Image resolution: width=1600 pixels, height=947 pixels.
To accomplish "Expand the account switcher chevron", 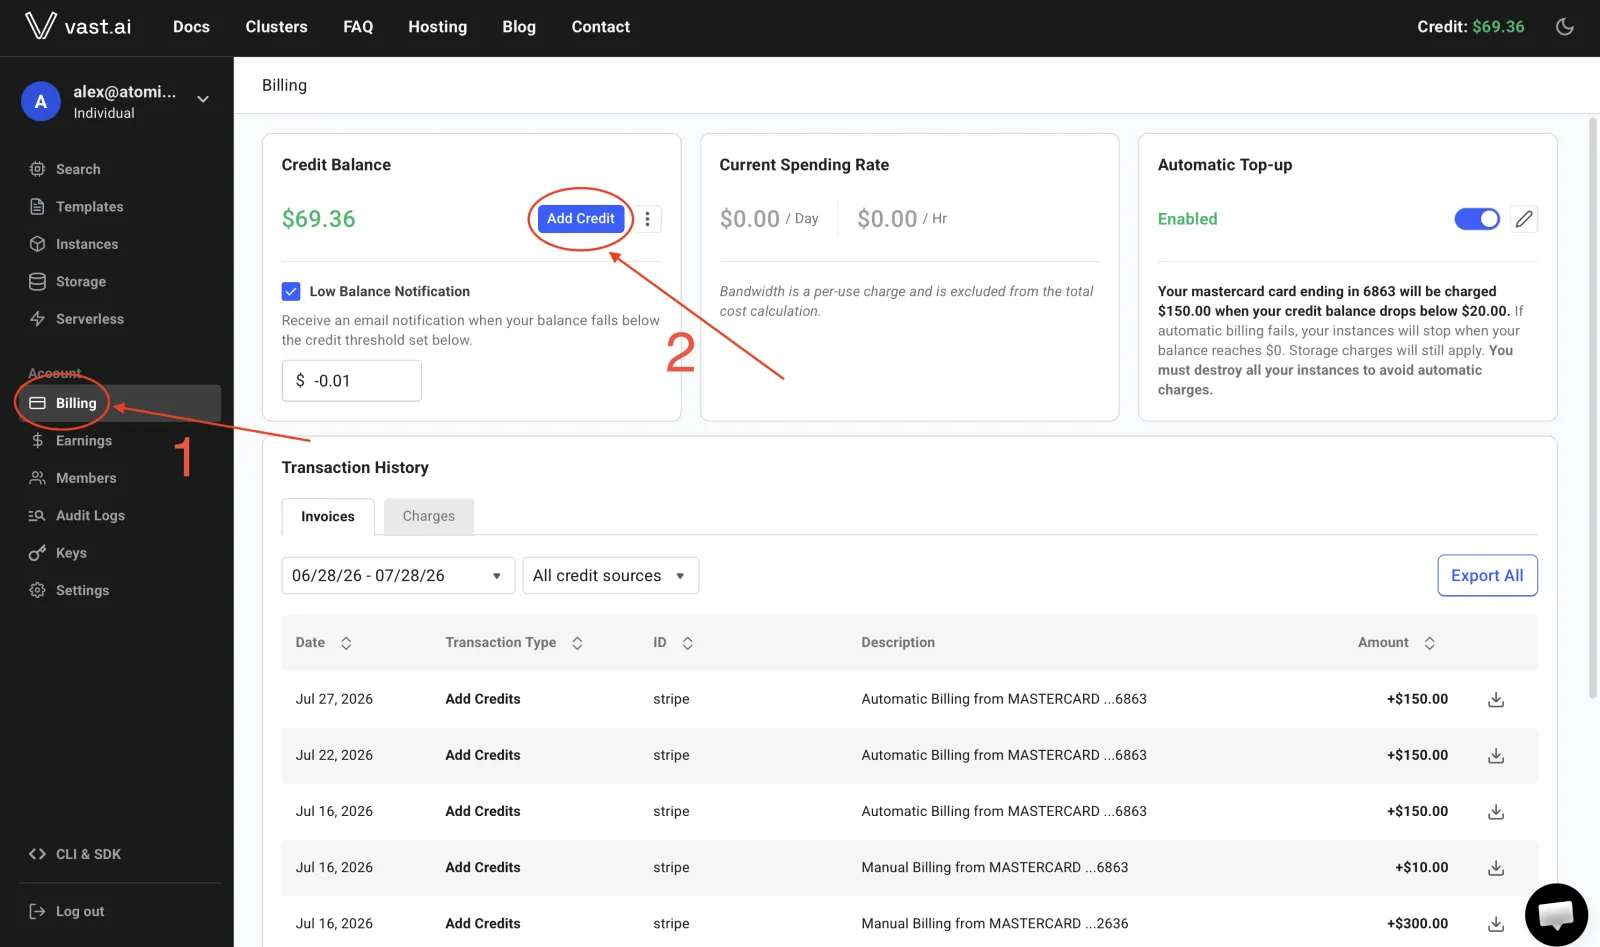I will [x=203, y=99].
